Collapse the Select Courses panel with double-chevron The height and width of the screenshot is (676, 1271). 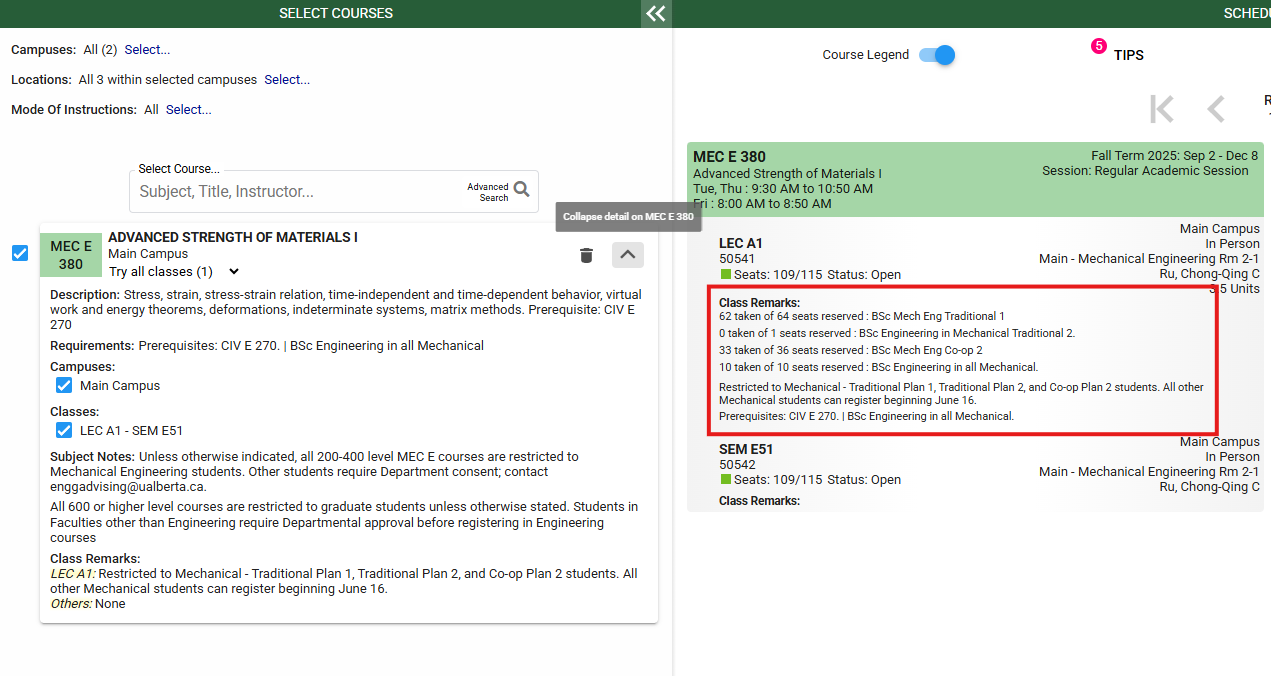click(655, 13)
